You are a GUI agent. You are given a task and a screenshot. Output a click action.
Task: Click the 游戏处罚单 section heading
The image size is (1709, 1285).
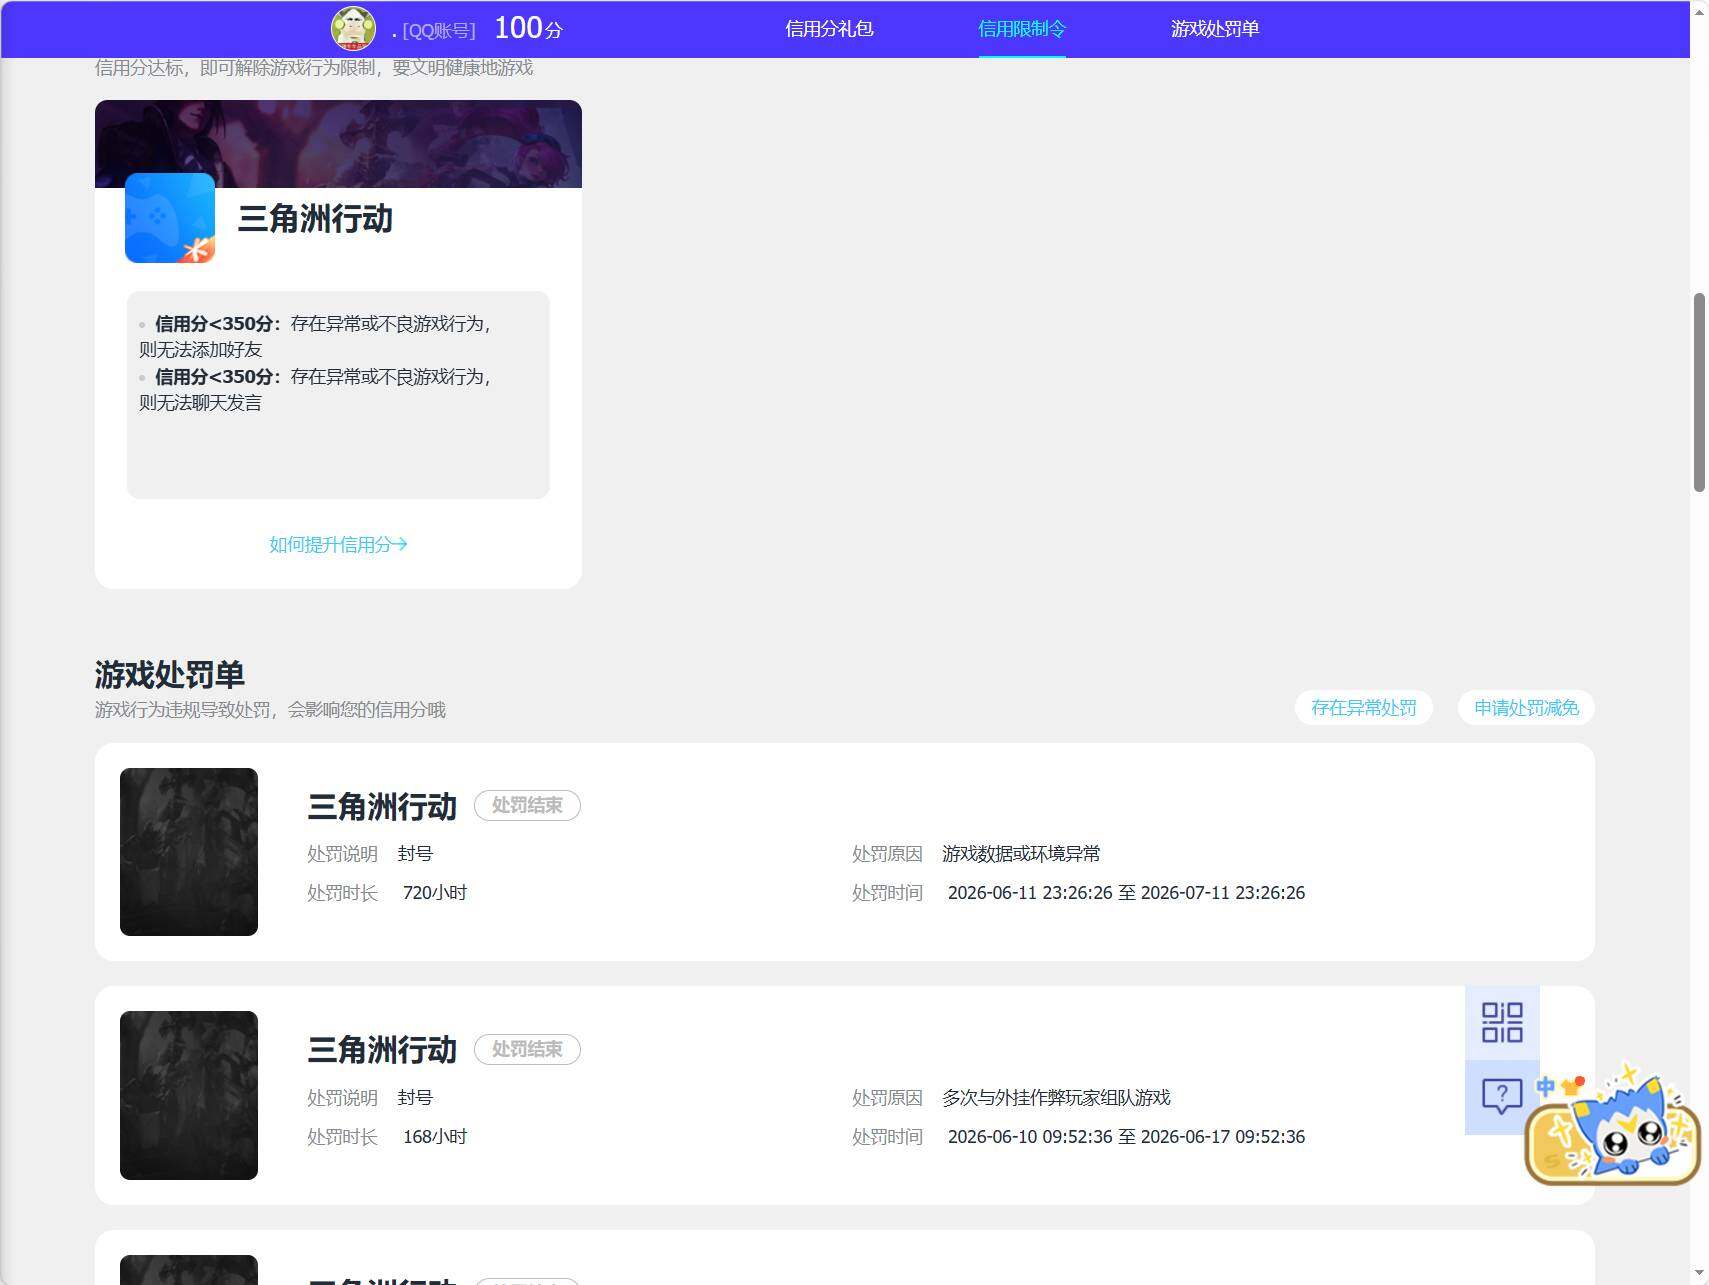[170, 675]
